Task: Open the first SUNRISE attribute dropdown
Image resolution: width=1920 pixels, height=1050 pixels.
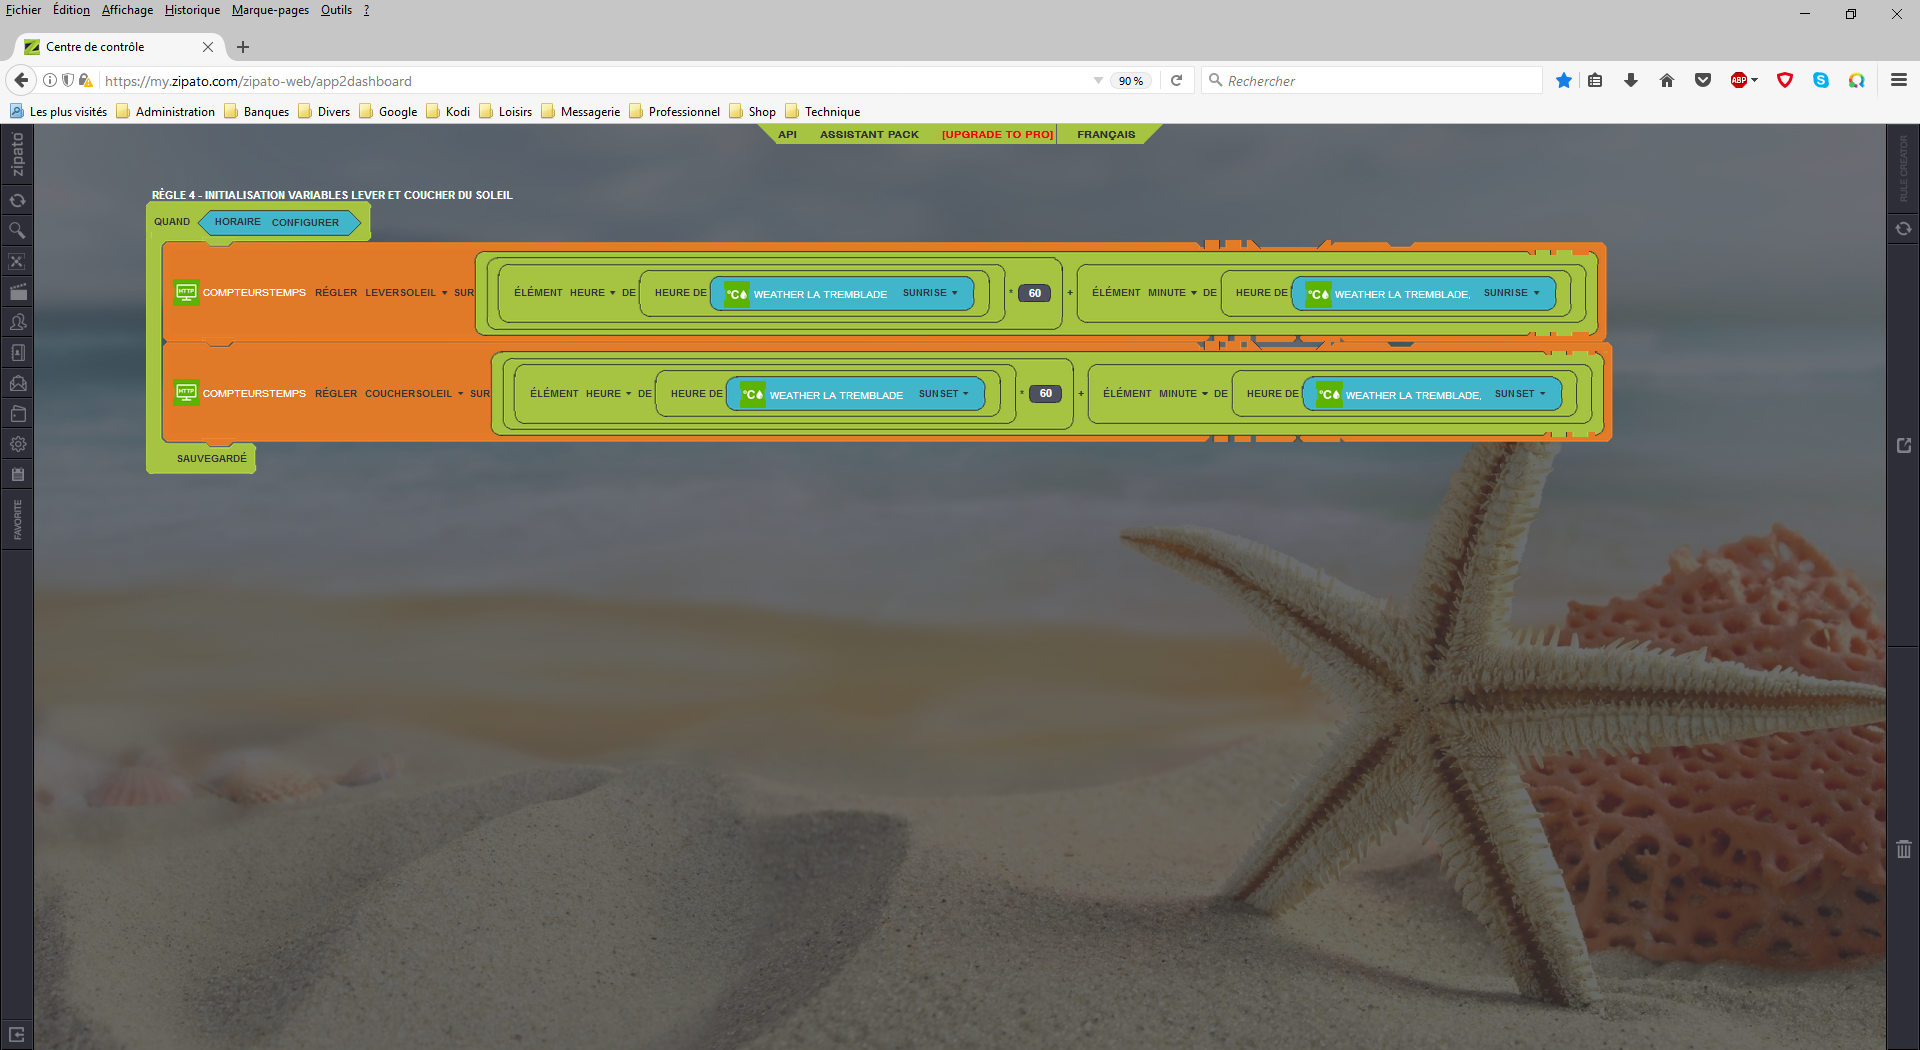Action: pyautogui.click(x=930, y=293)
